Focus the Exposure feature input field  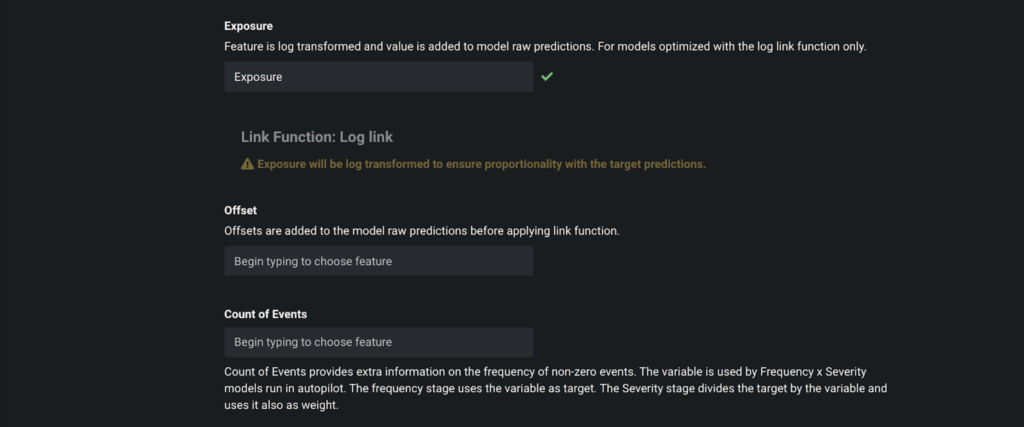(379, 76)
